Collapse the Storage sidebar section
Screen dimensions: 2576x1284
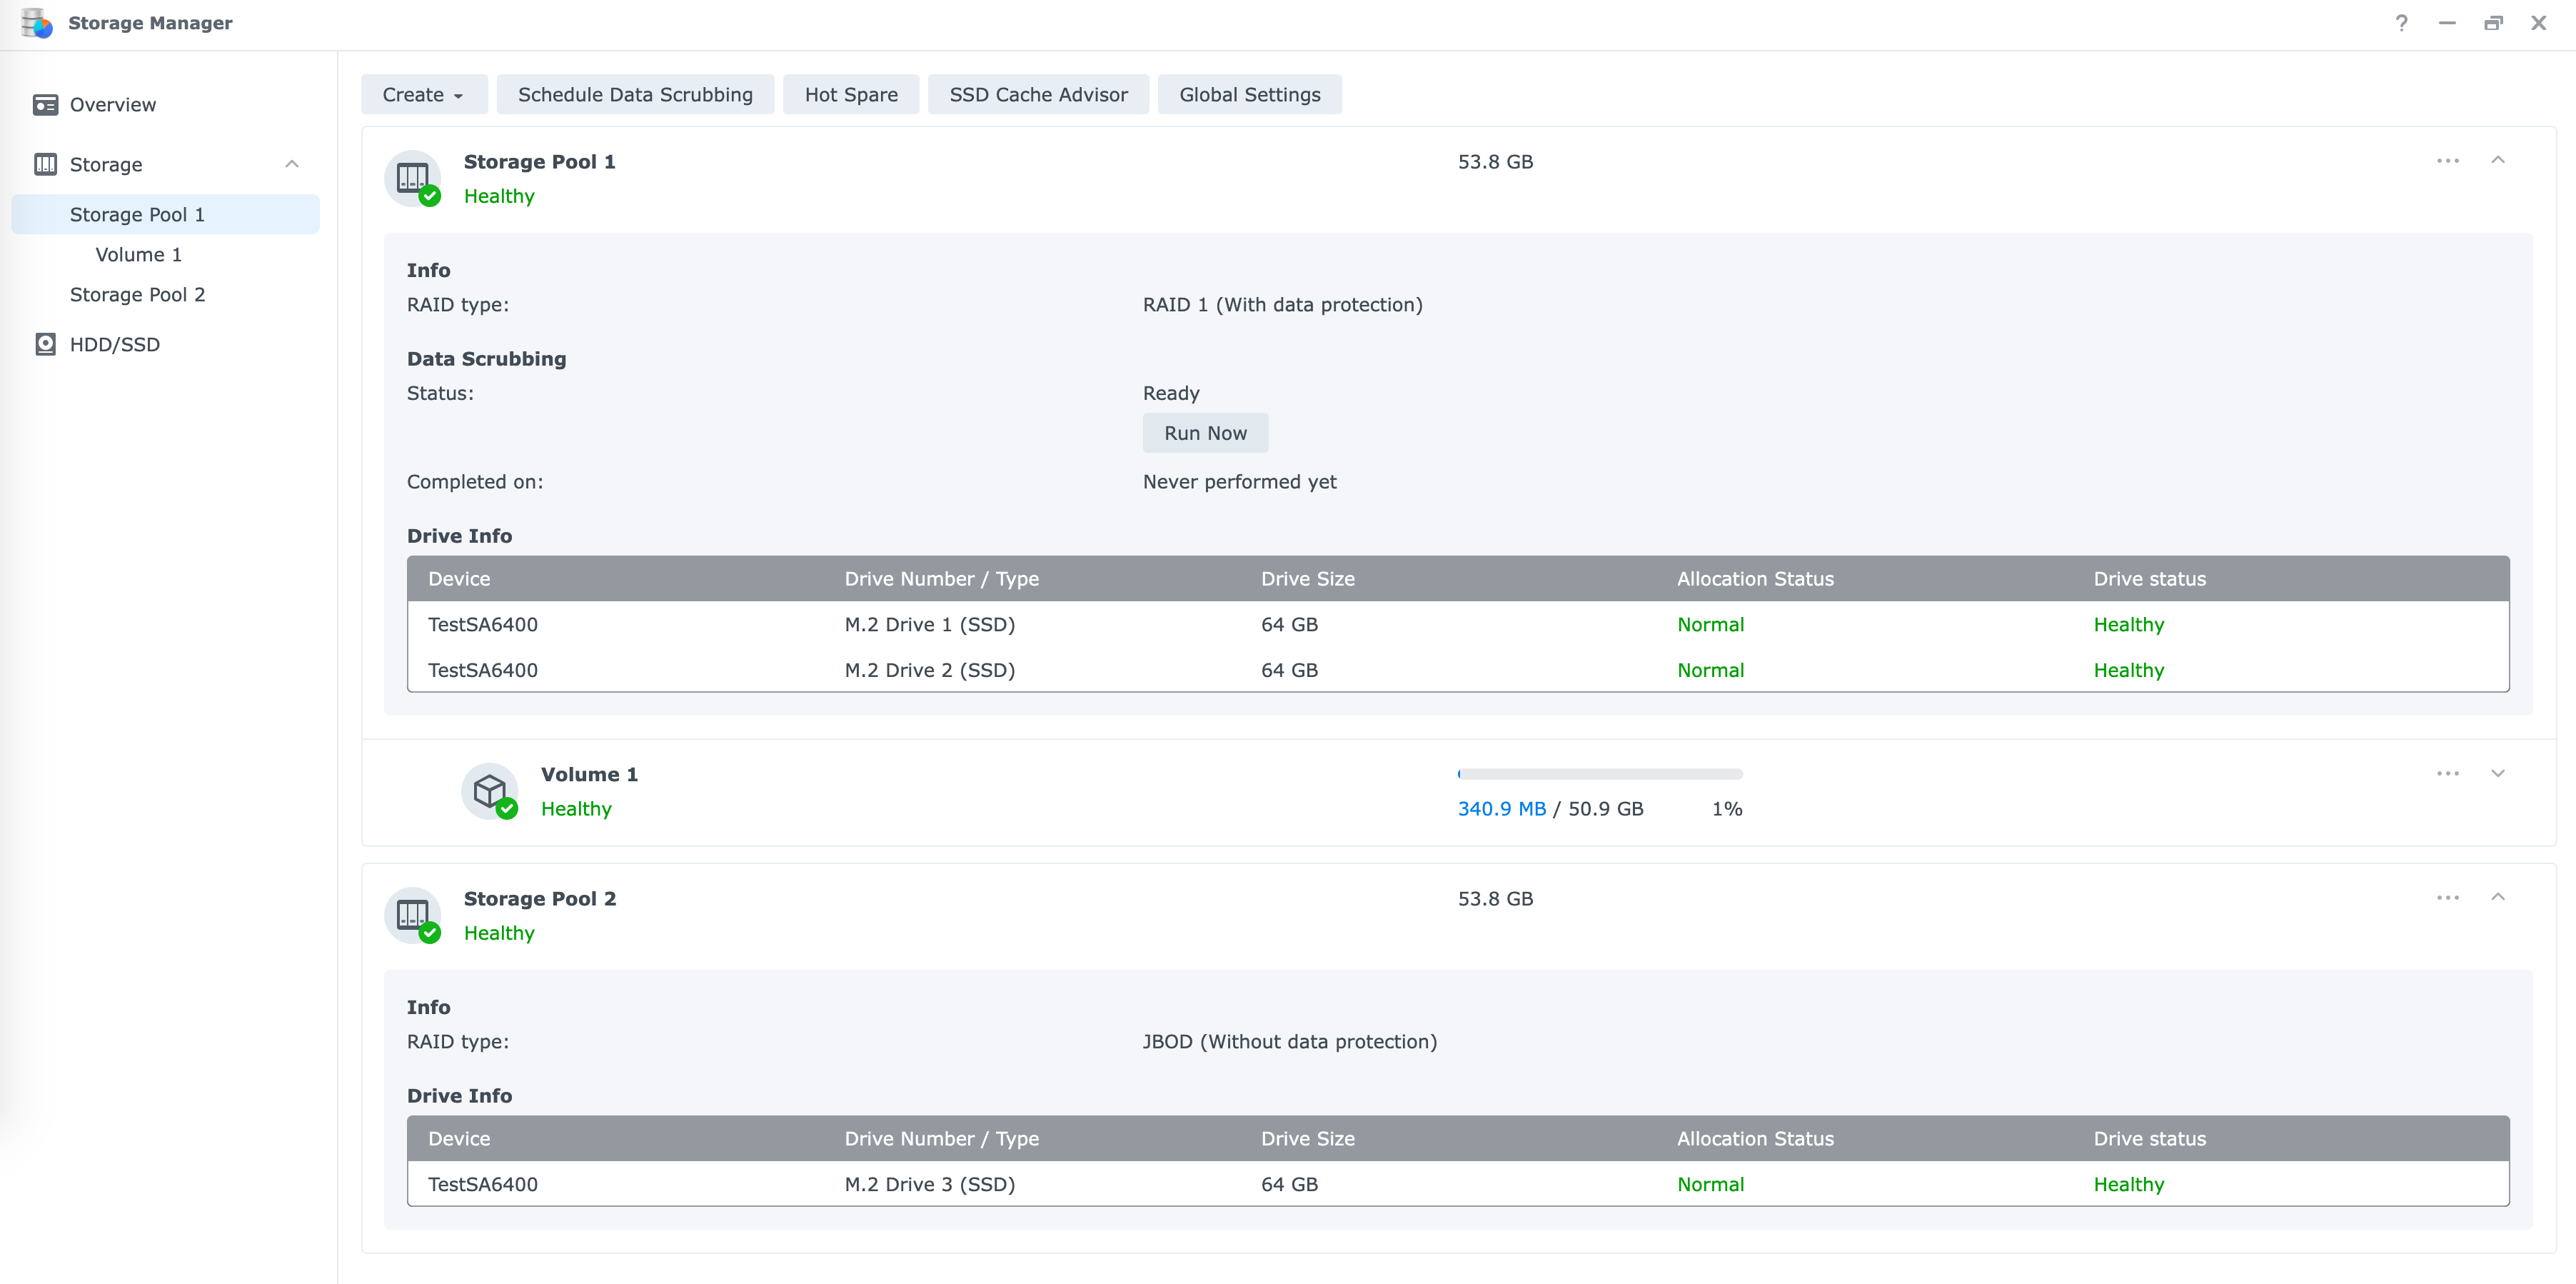(x=292, y=164)
